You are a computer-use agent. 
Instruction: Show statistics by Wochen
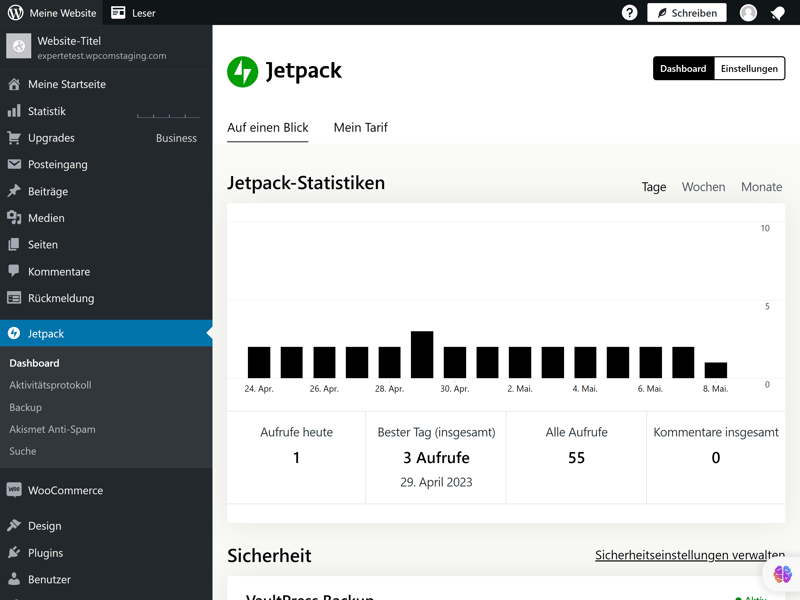[x=703, y=187]
